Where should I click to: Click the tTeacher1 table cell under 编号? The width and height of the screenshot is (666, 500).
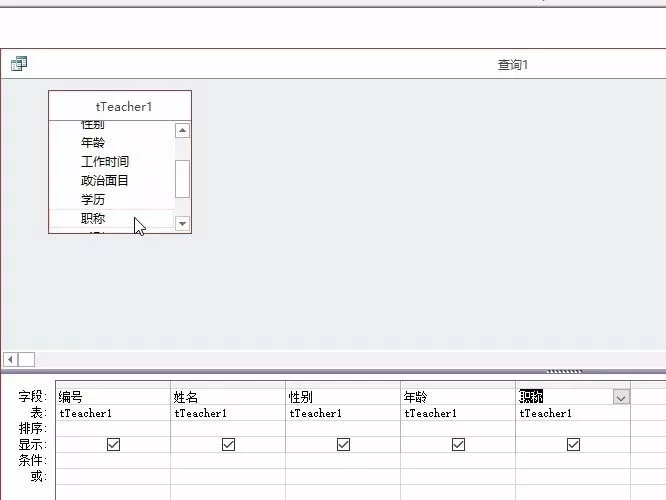click(113, 413)
